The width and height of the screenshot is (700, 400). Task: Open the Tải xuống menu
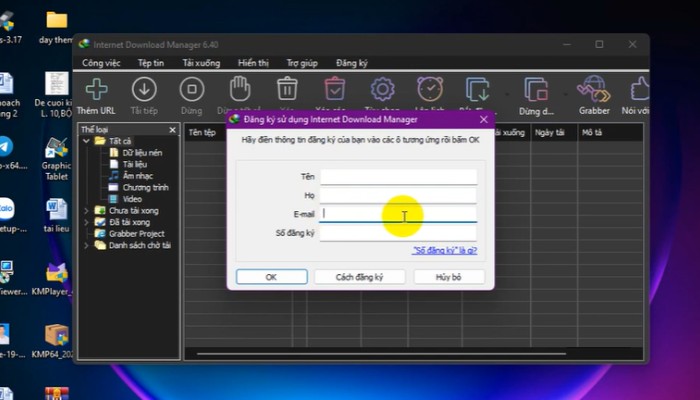[201, 63]
